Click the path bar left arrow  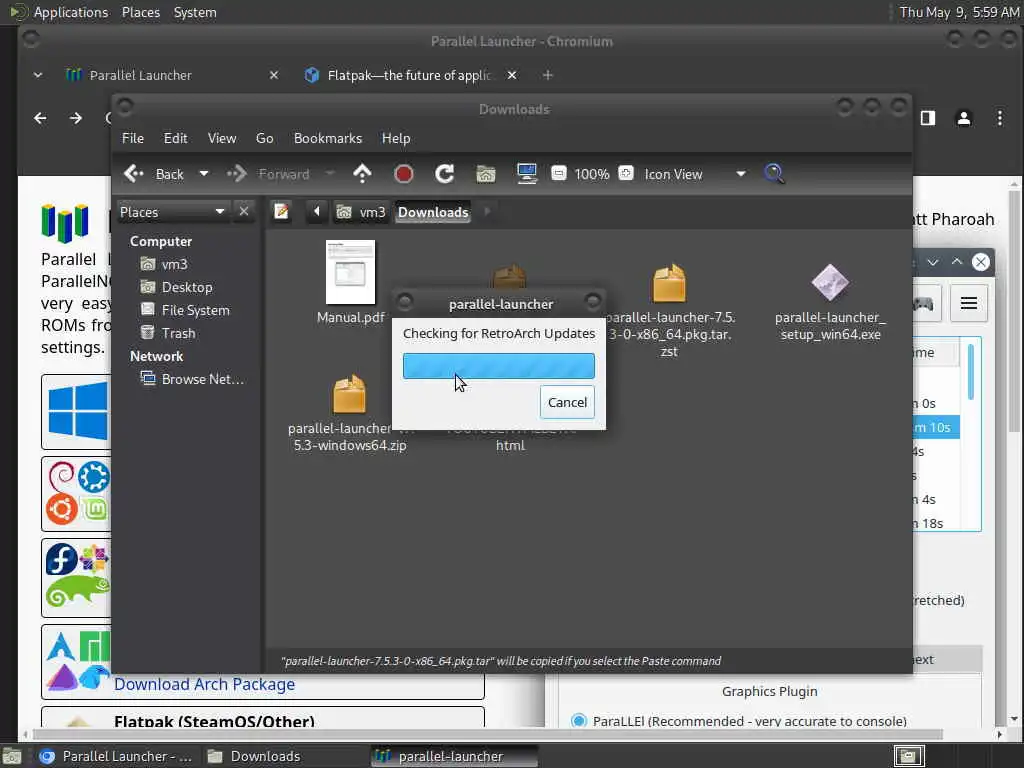(x=317, y=212)
